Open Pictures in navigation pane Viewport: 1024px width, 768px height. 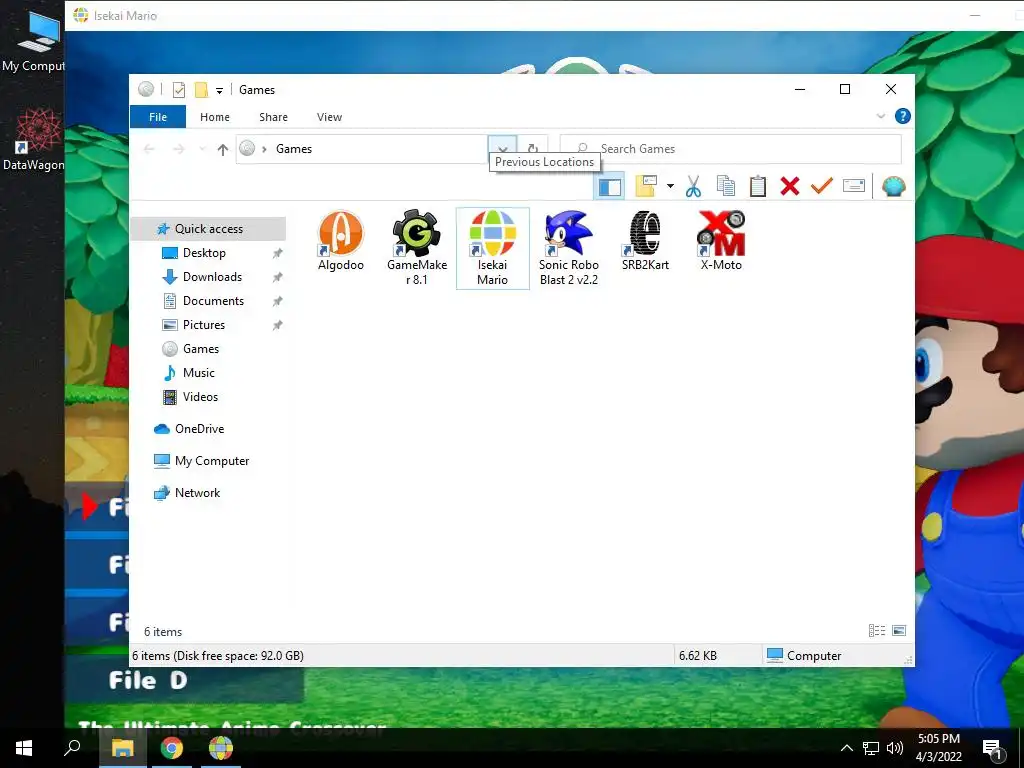point(203,325)
